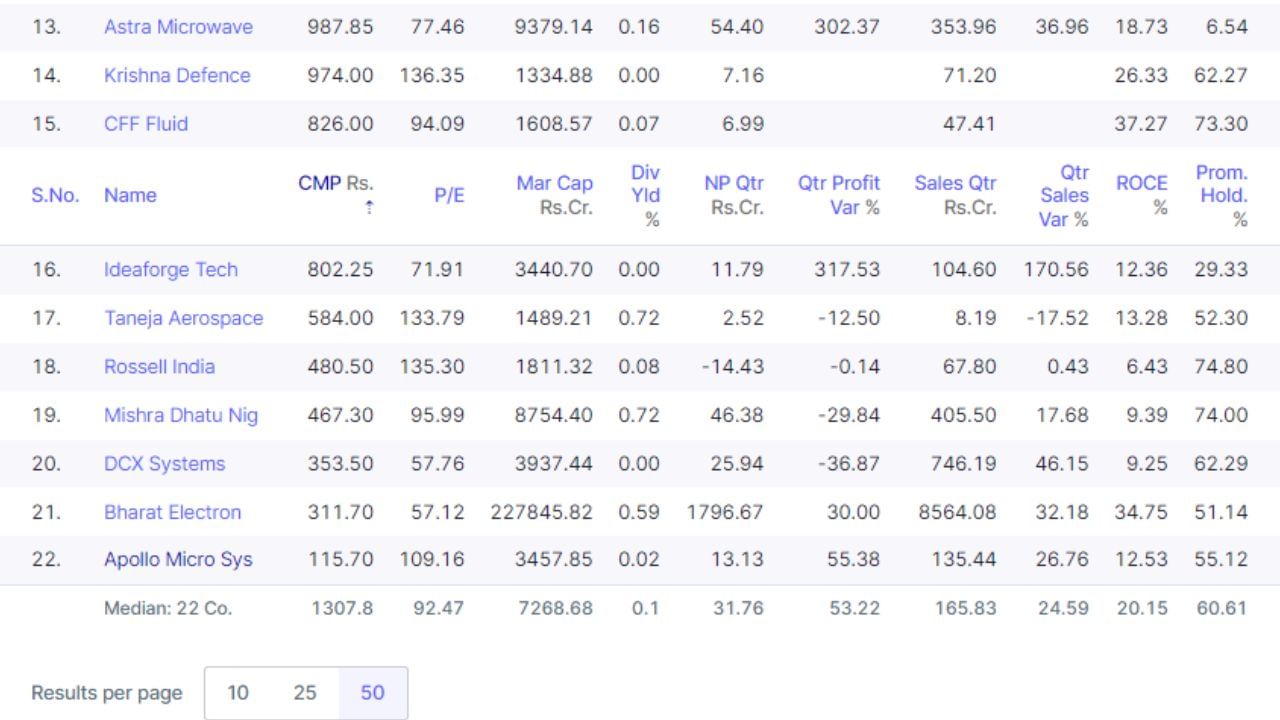
Task: Click DCX Systems price 353.50
Action: 340,464
